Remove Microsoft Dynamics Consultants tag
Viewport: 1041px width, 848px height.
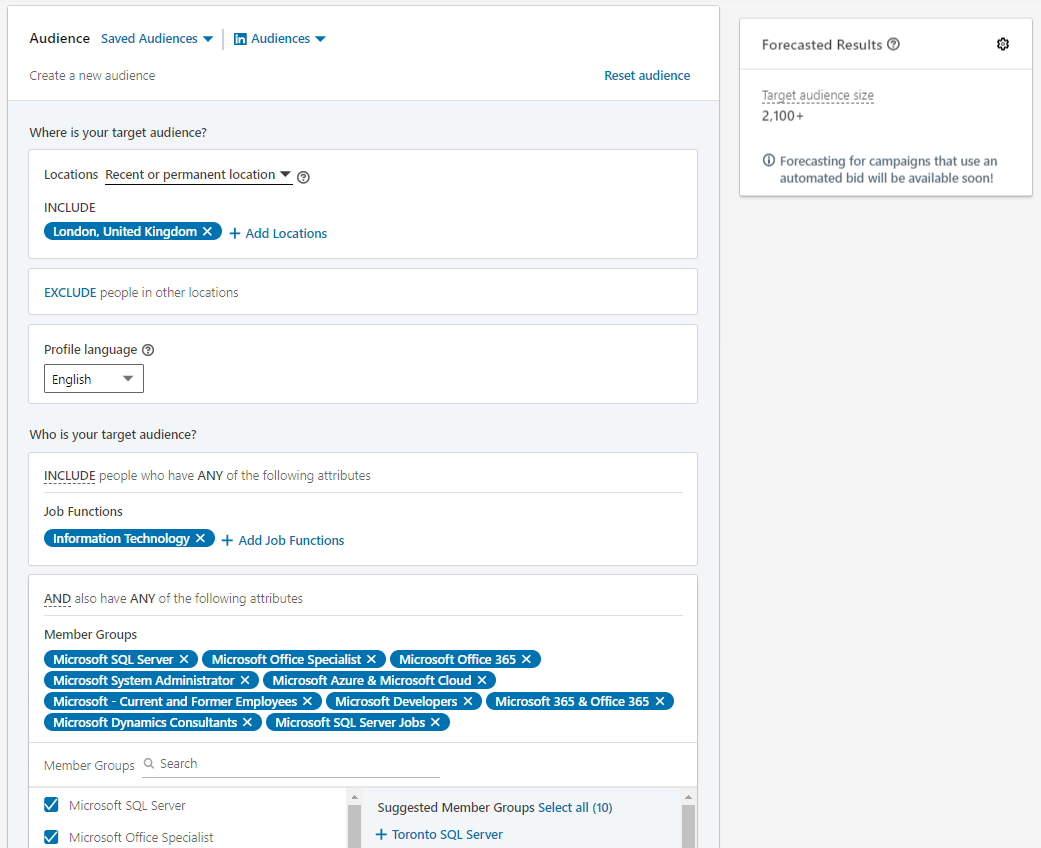click(x=248, y=722)
